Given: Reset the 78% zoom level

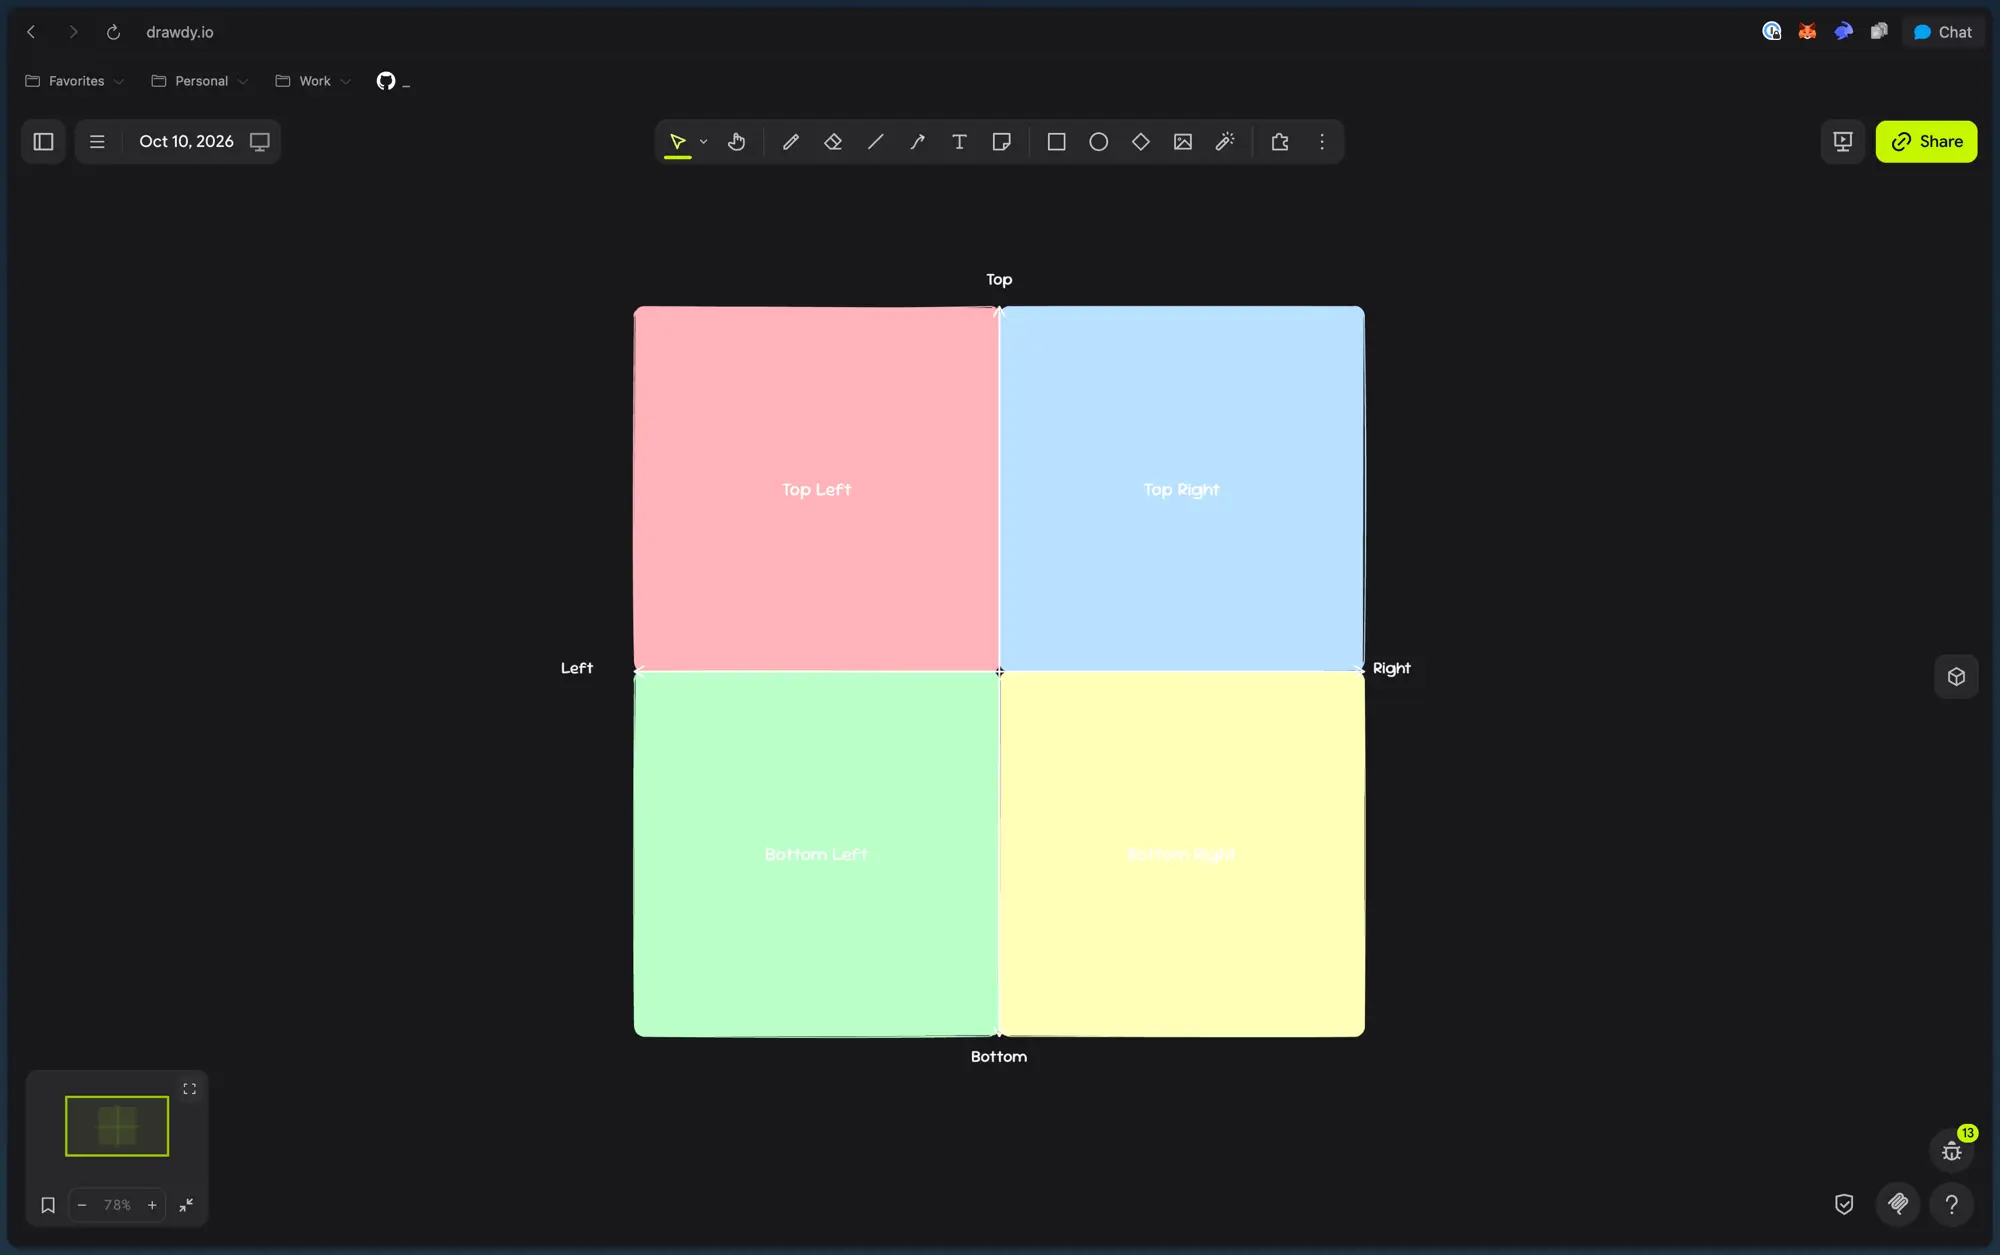Looking at the screenshot, I should tap(117, 1205).
